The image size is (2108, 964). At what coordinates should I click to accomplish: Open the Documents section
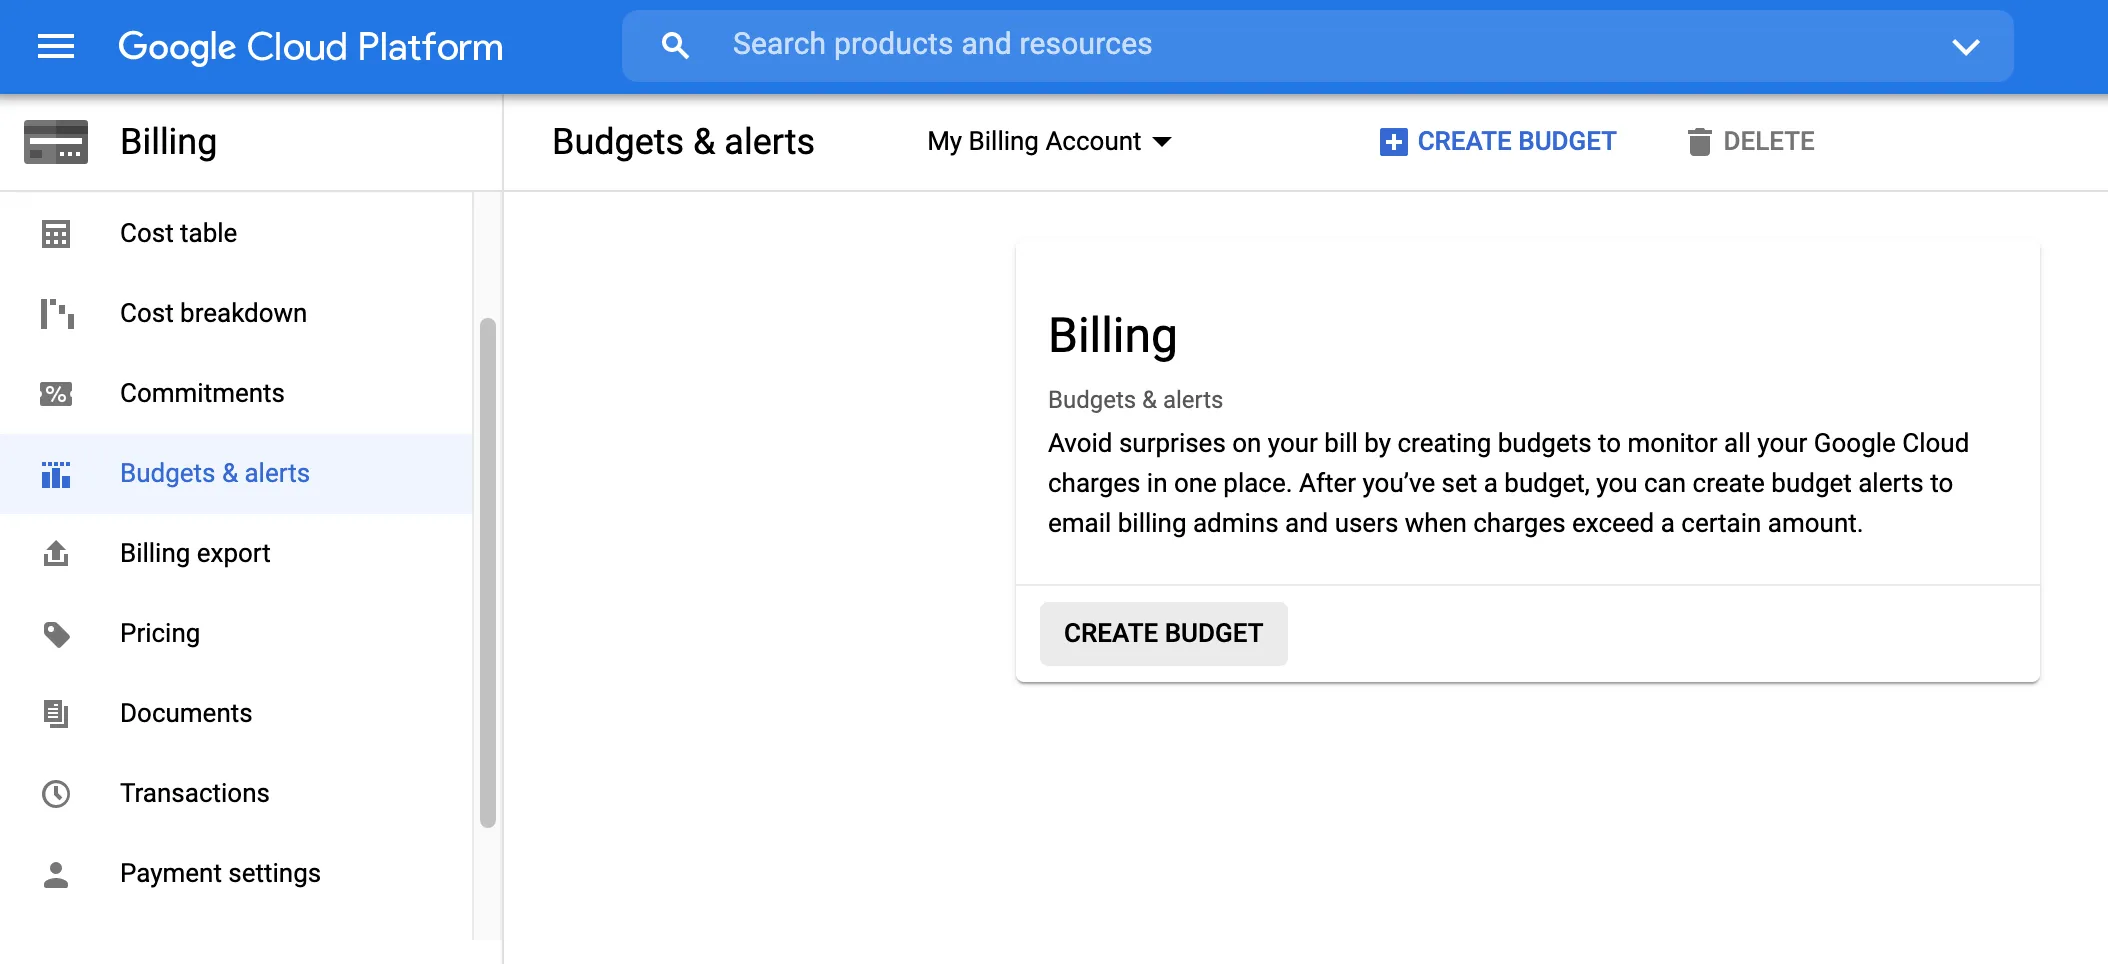(236, 714)
